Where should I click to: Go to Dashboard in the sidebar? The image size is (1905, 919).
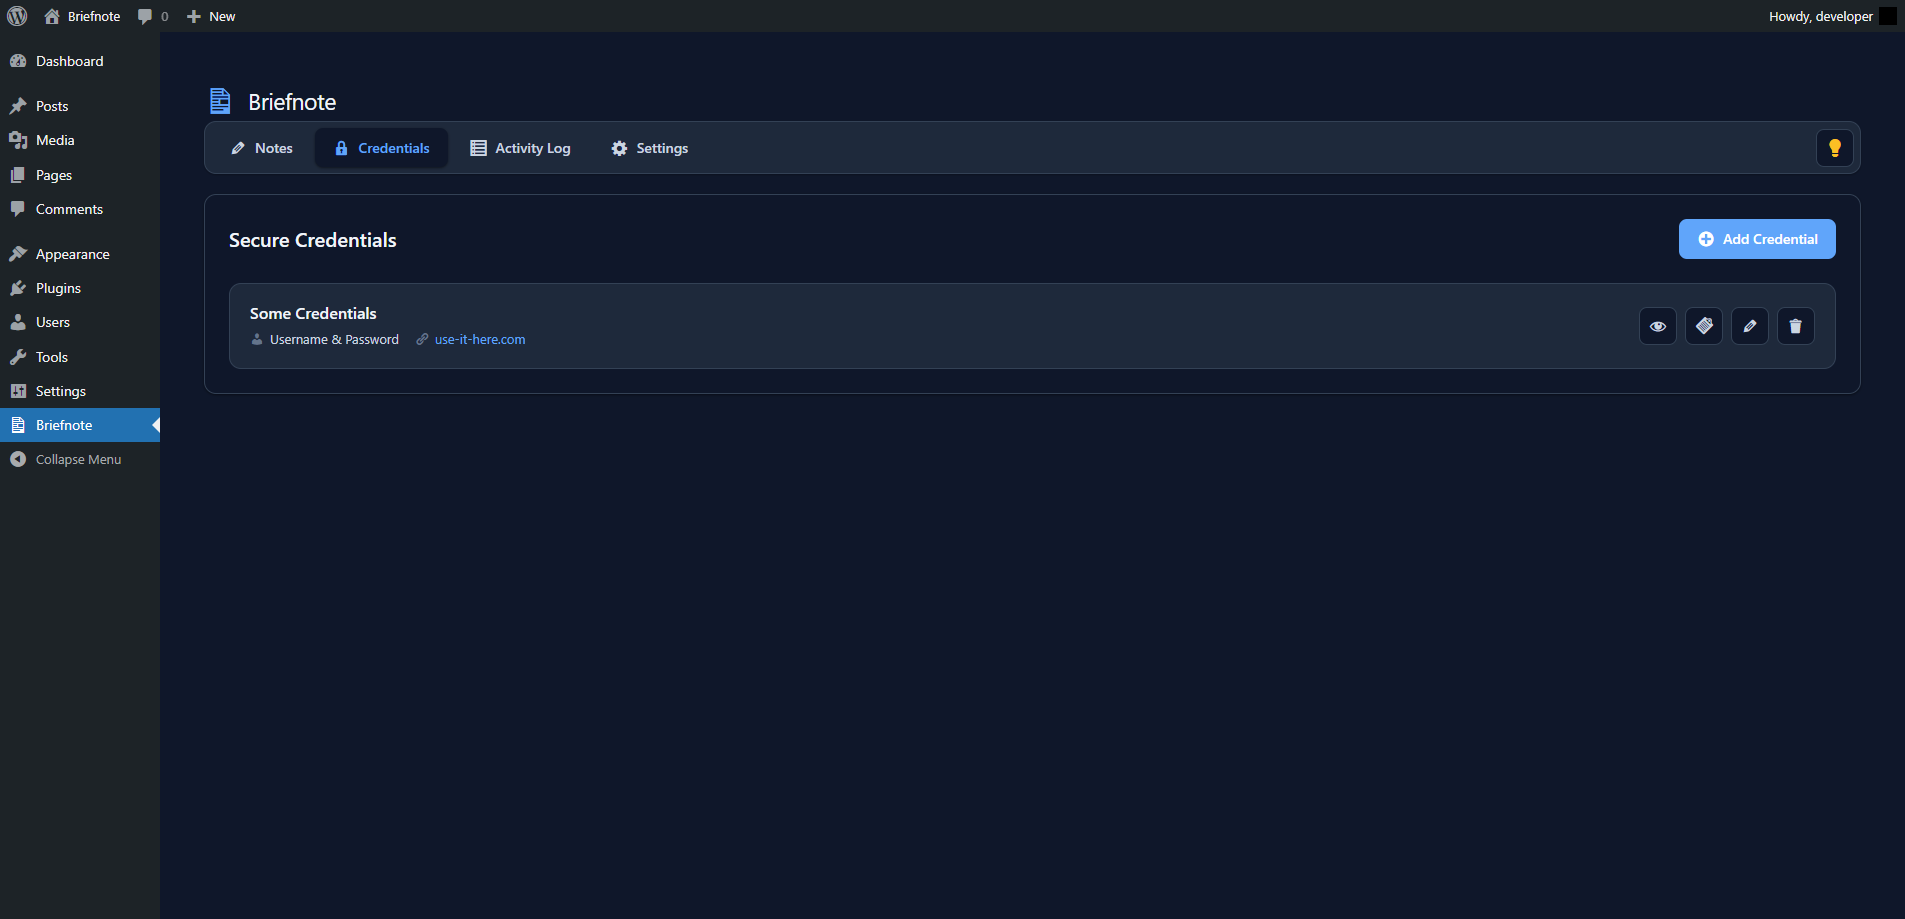[80, 61]
